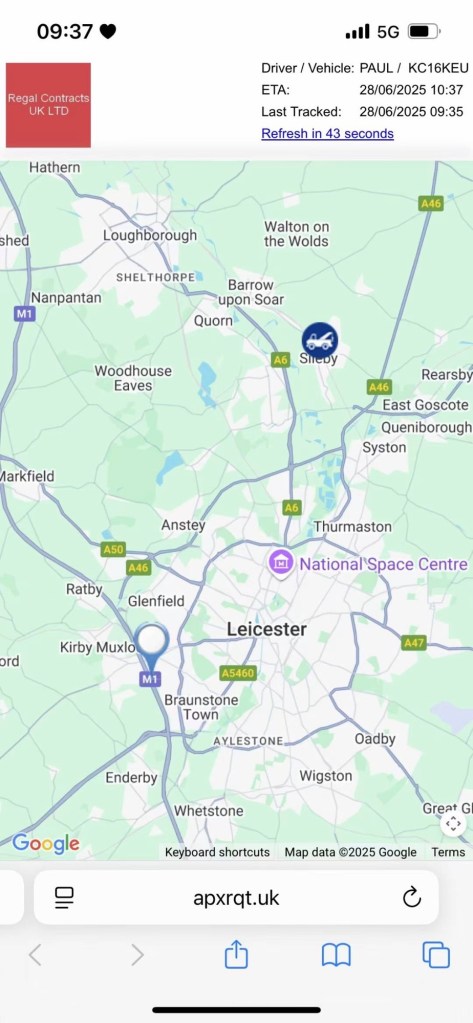This screenshot has width=473, height=1023.
Task: Go back with Safari back arrow
Action: point(35,955)
